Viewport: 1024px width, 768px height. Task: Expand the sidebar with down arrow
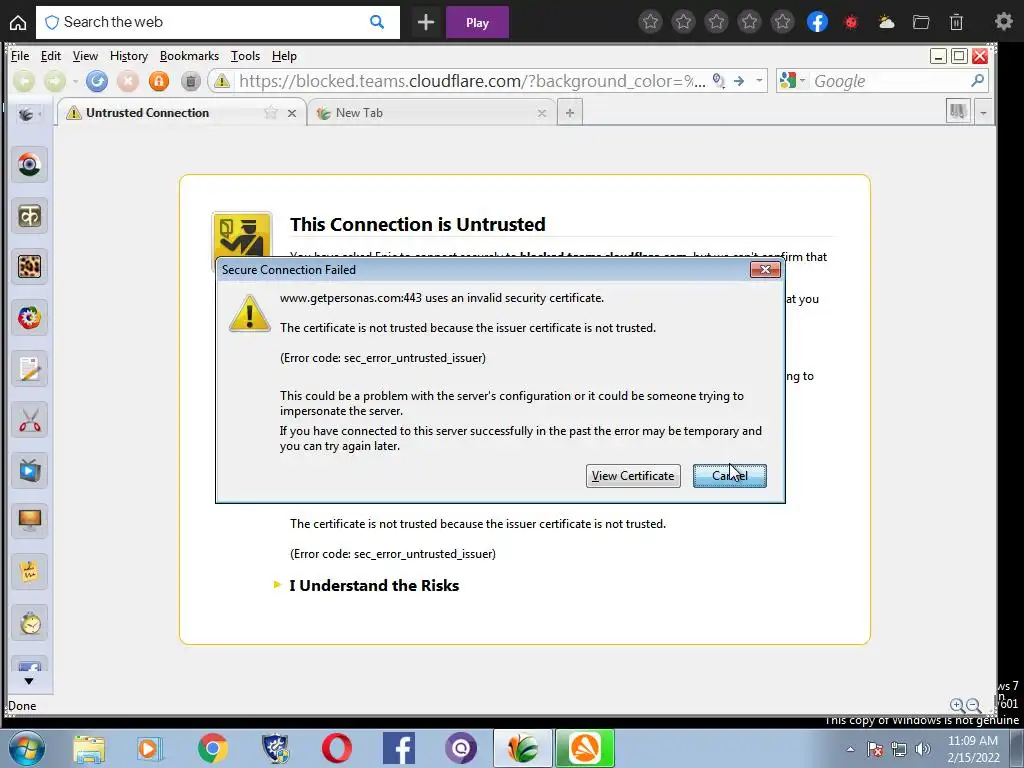(x=29, y=681)
